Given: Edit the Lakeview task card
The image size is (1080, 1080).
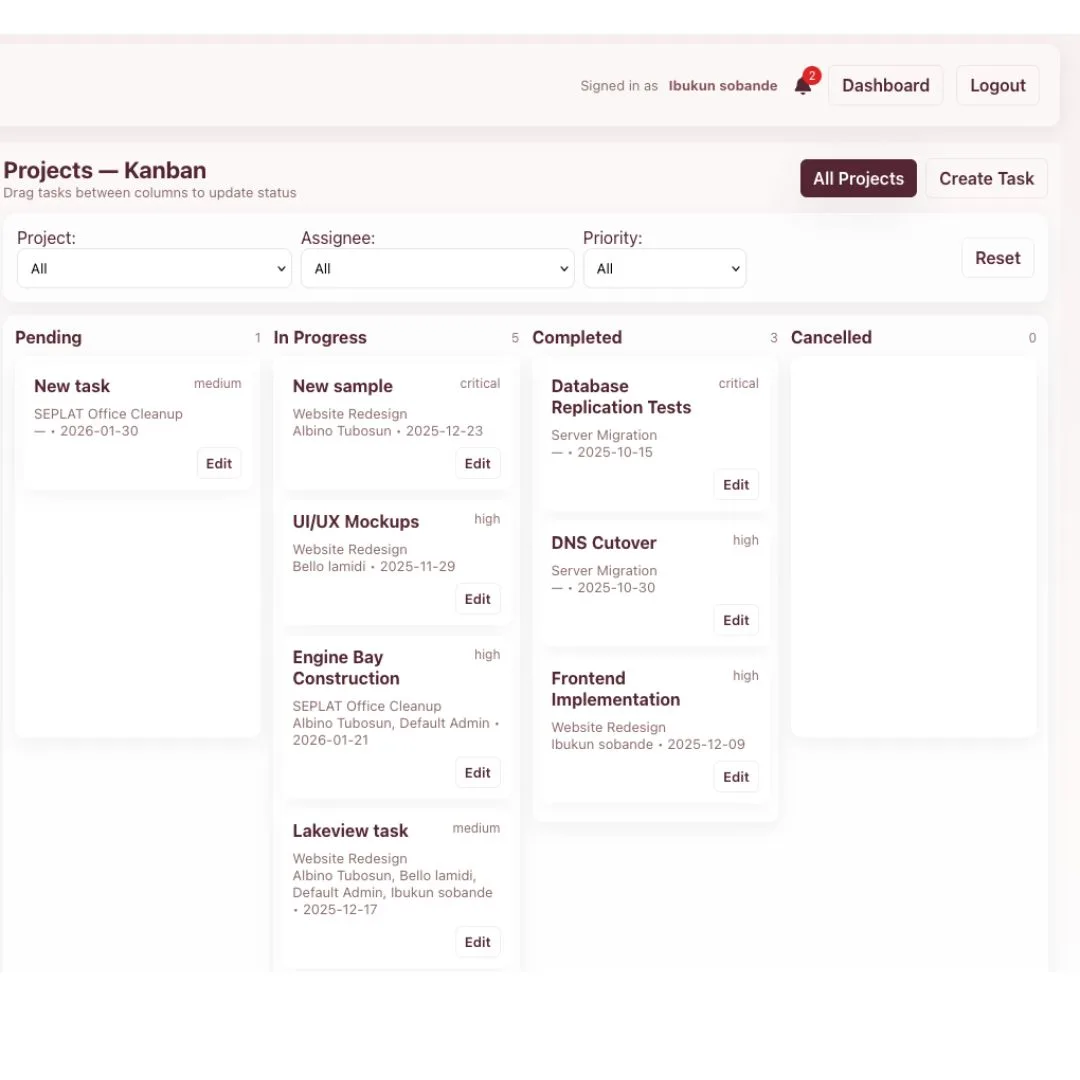Looking at the screenshot, I should coord(477,942).
